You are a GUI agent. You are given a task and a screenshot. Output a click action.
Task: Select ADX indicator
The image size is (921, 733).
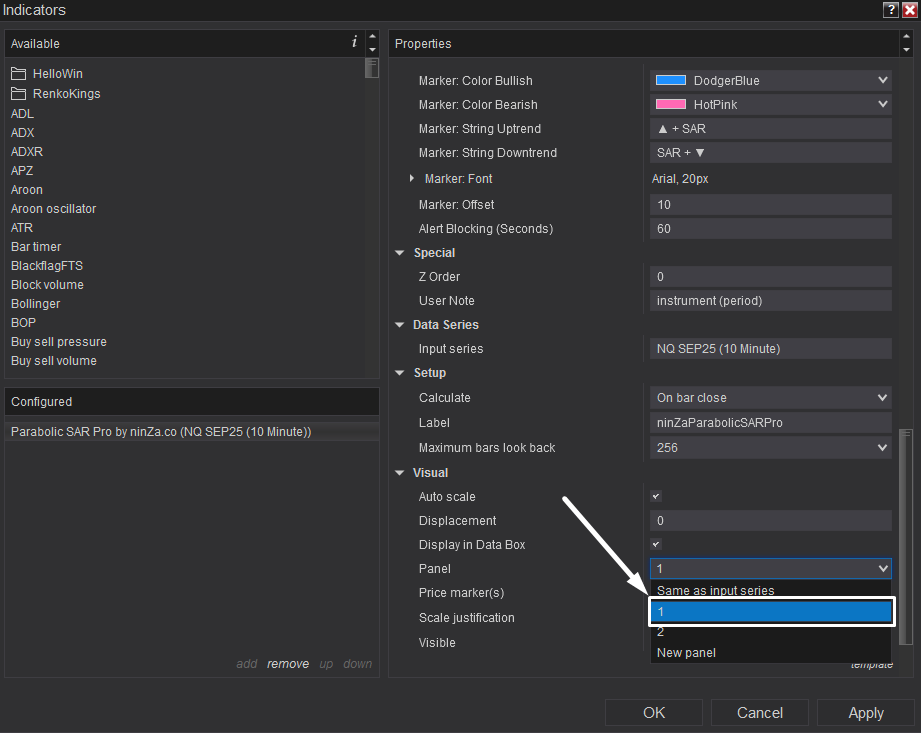pyautogui.click(x=22, y=133)
